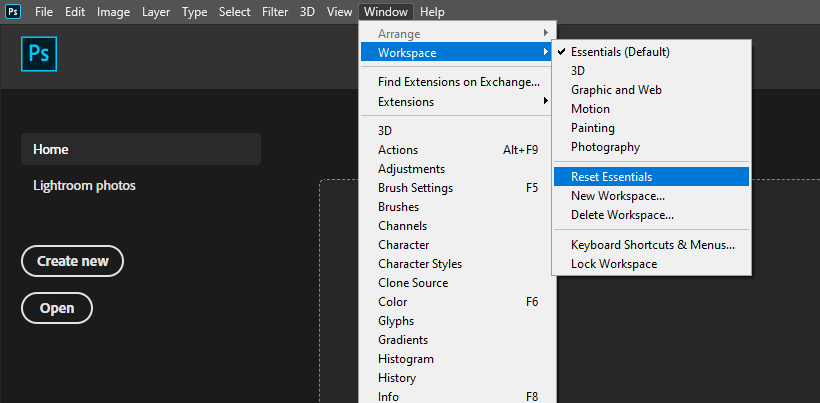Open Lightroom photos in the sidebar
This screenshot has height=403, width=820.
84,185
